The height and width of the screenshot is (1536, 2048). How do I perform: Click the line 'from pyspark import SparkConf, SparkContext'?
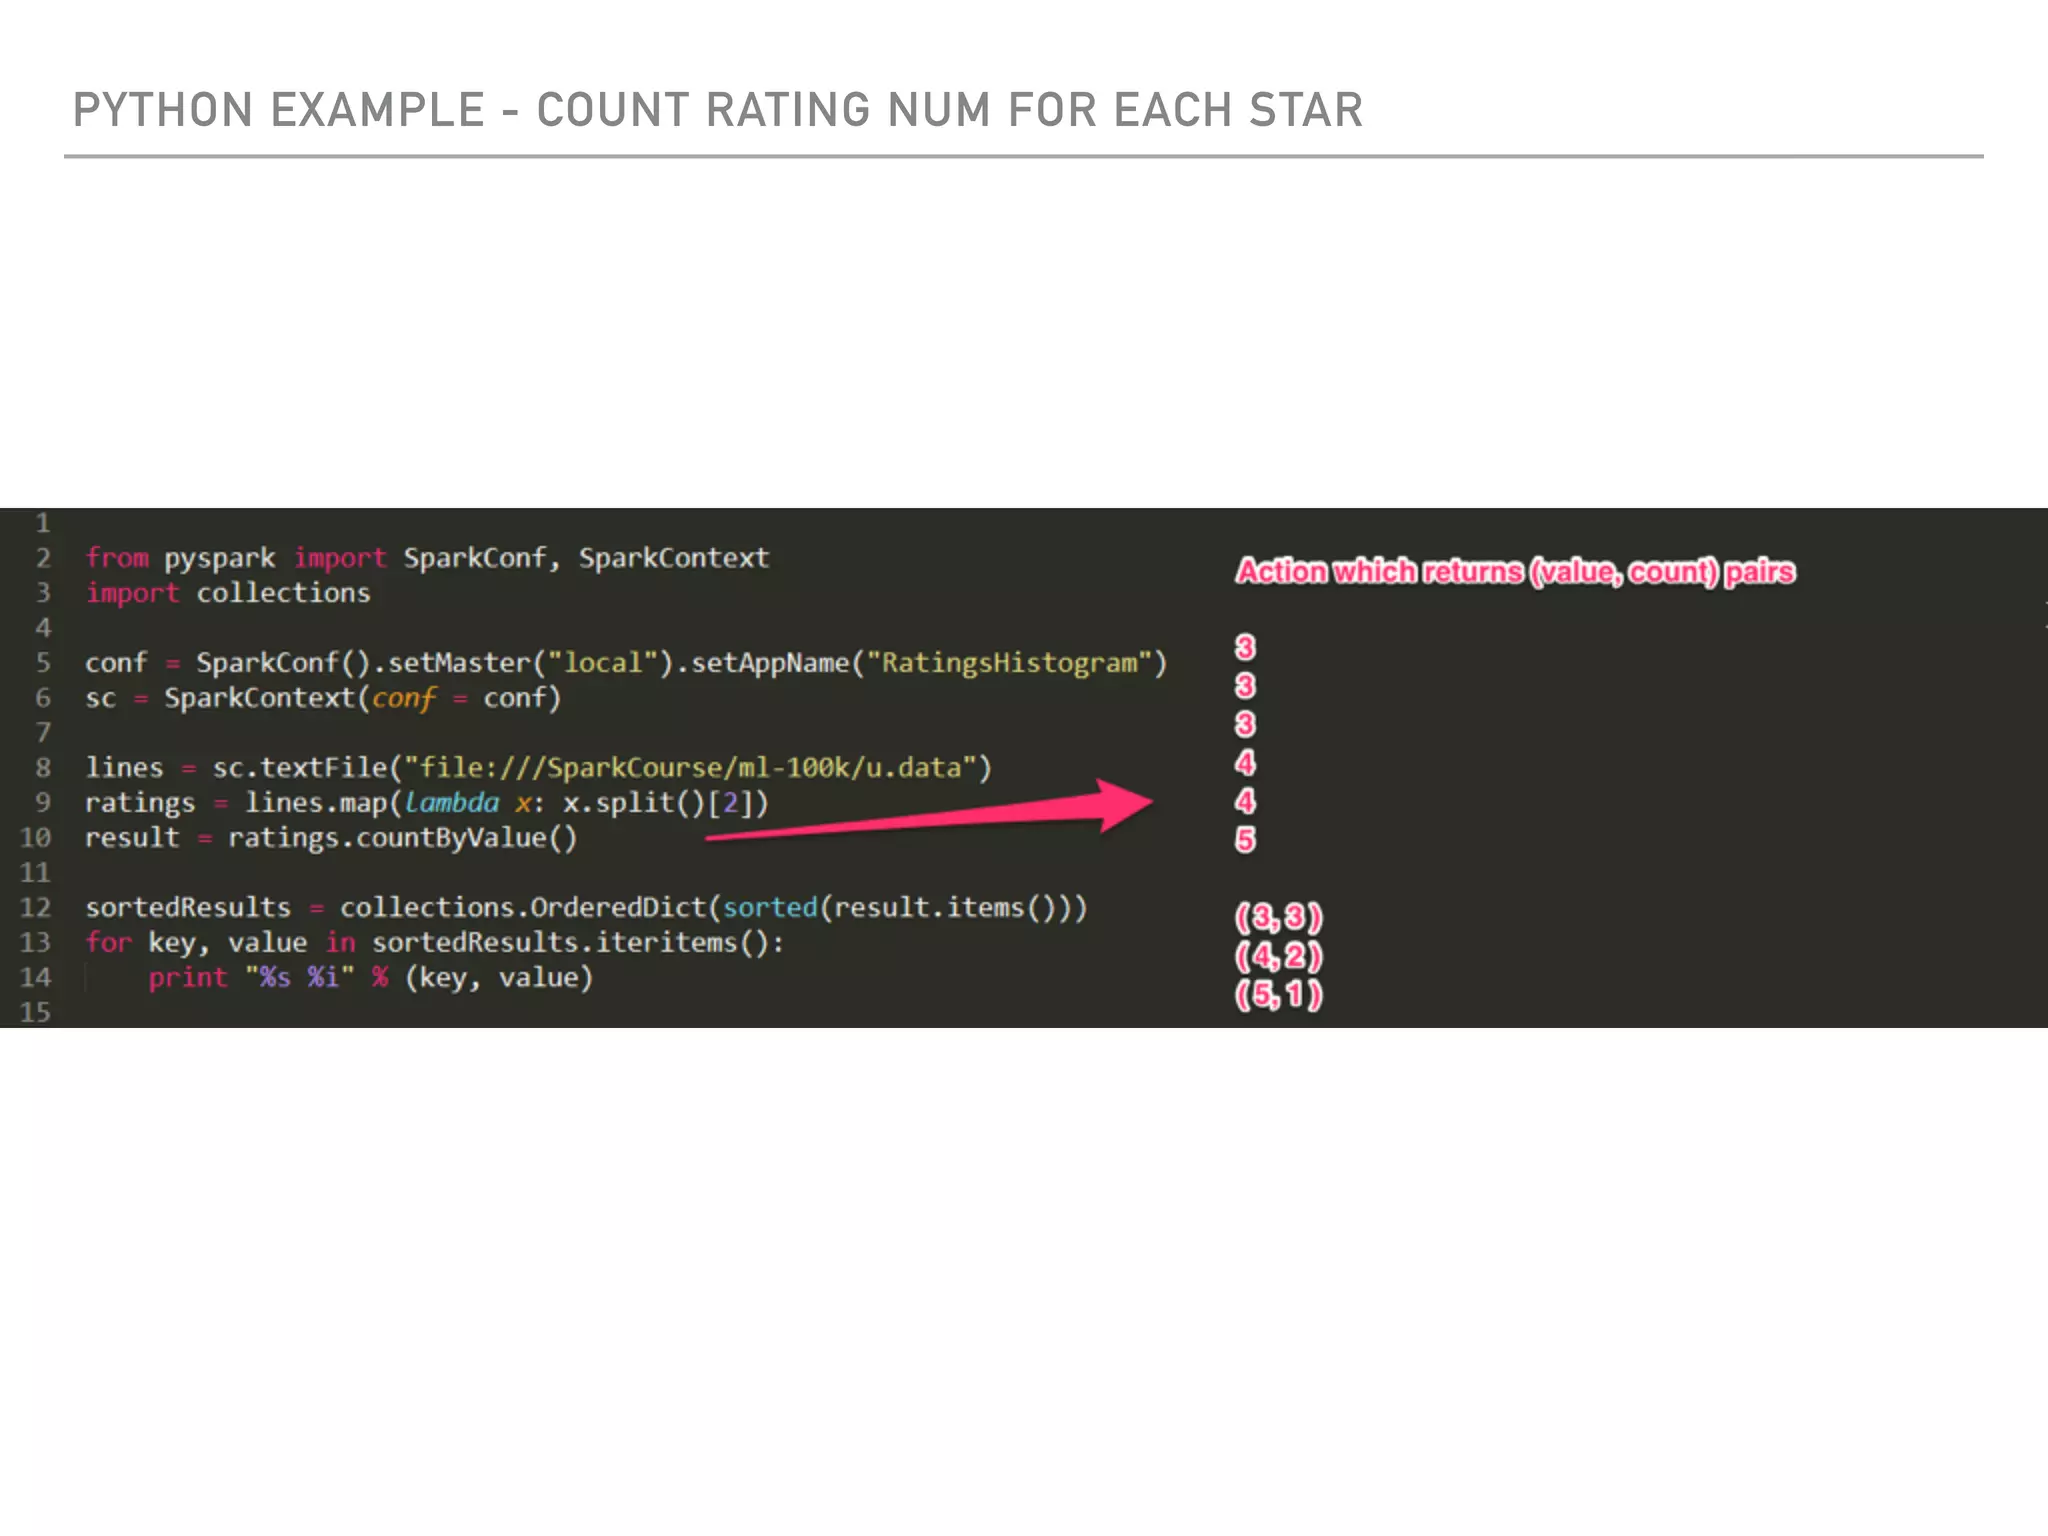(x=427, y=558)
